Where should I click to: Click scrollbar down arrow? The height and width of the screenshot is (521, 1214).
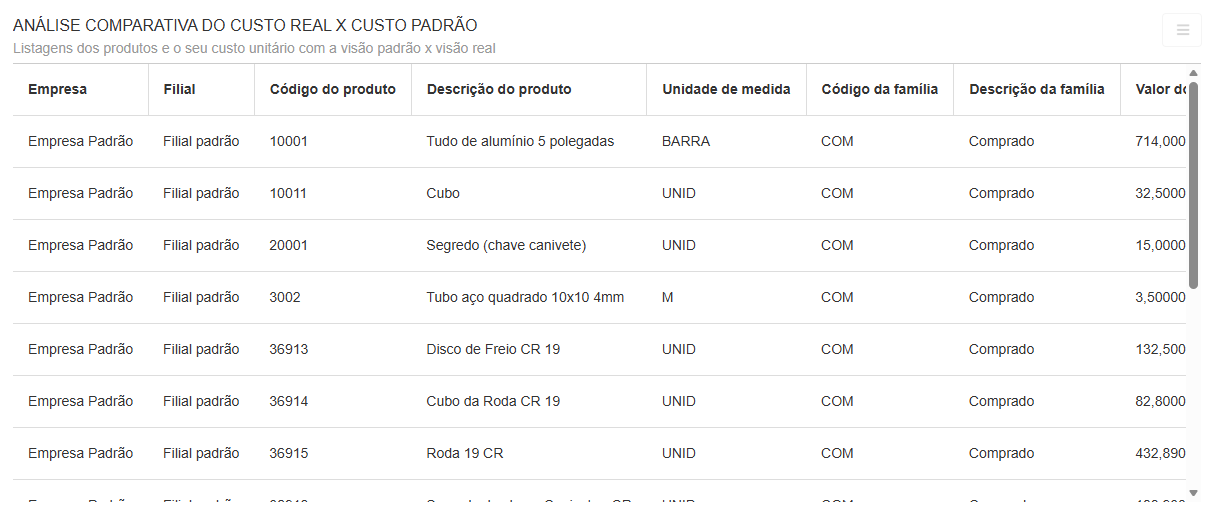[x=1193, y=492]
